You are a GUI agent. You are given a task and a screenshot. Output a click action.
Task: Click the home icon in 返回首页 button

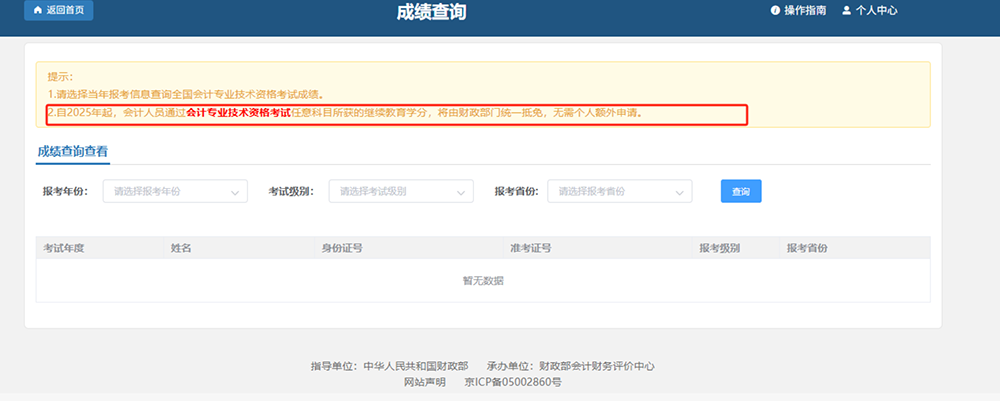tap(39, 10)
